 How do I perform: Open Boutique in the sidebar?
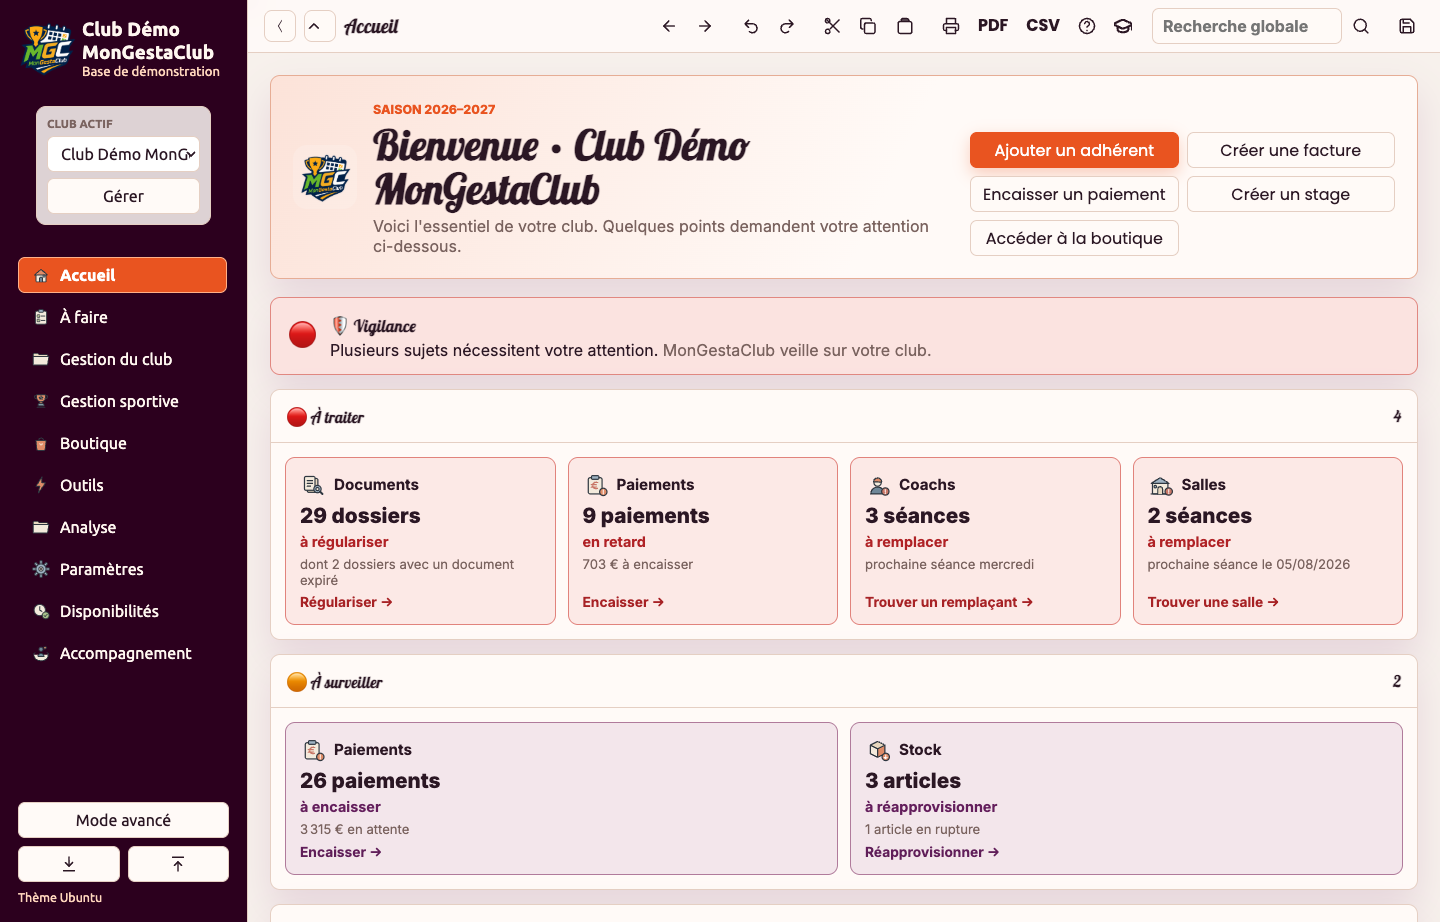coord(122,443)
